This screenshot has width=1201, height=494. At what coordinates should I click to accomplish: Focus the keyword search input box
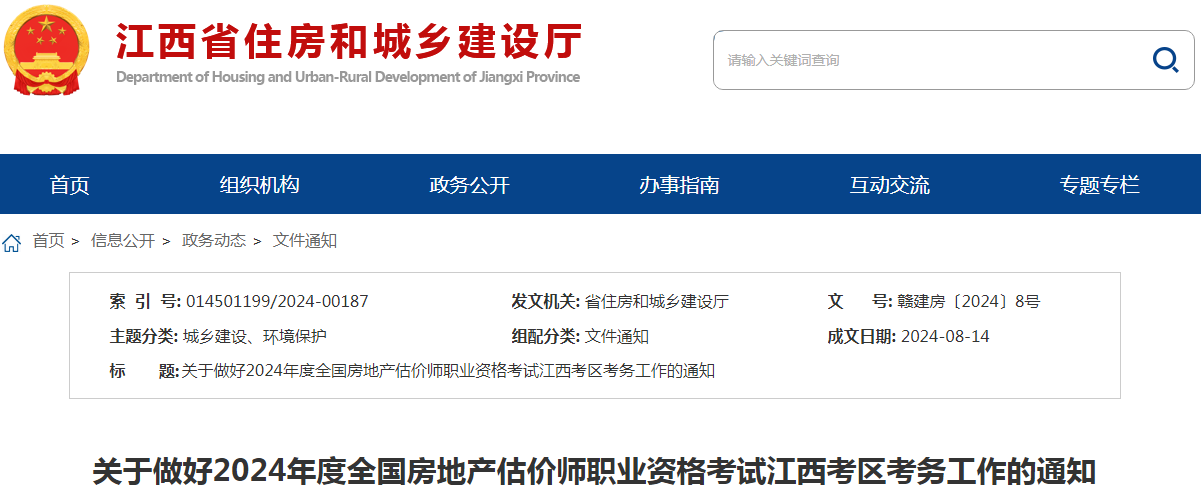coord(930,60)
